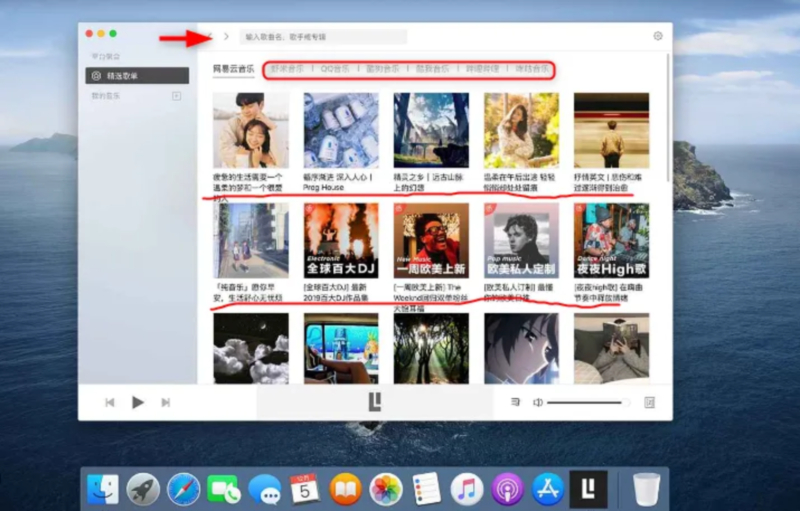The height and width of the screenshot is (511, 800).
Task: Add a playlist with the 我的音乐 plus icon
Action: (177, 96)
